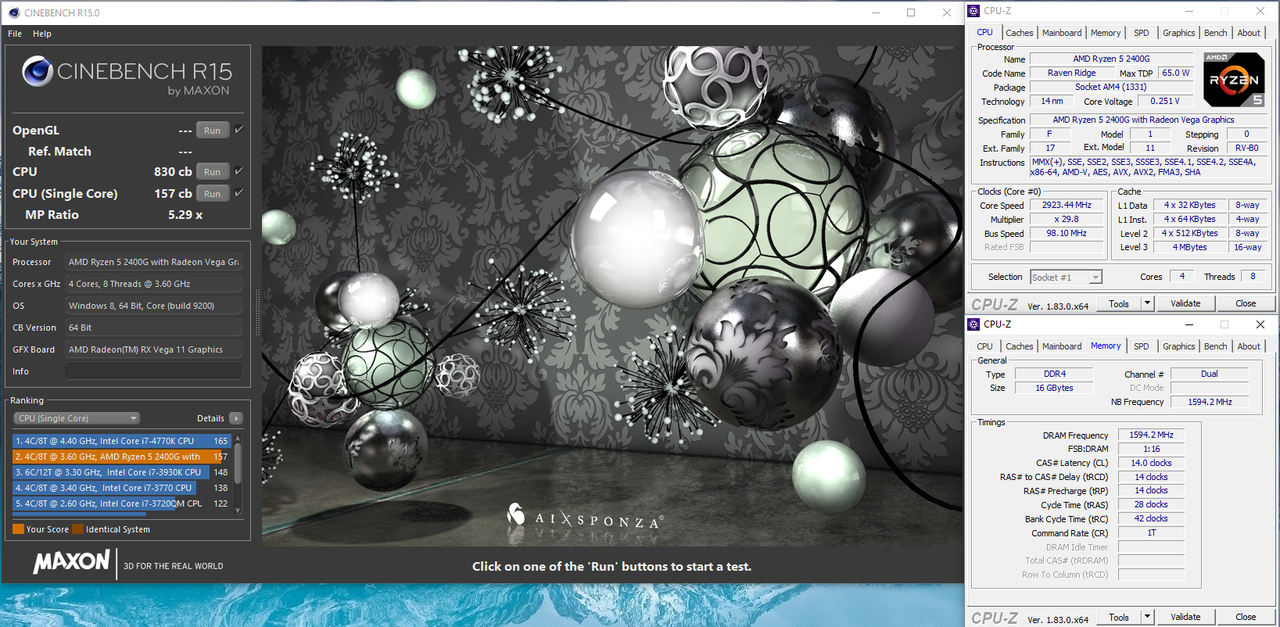The height and width of the screenshot is (627, 1280).
Task: Switch to SPD tab in upper CPU-Z
Action: pos(1141,33)
